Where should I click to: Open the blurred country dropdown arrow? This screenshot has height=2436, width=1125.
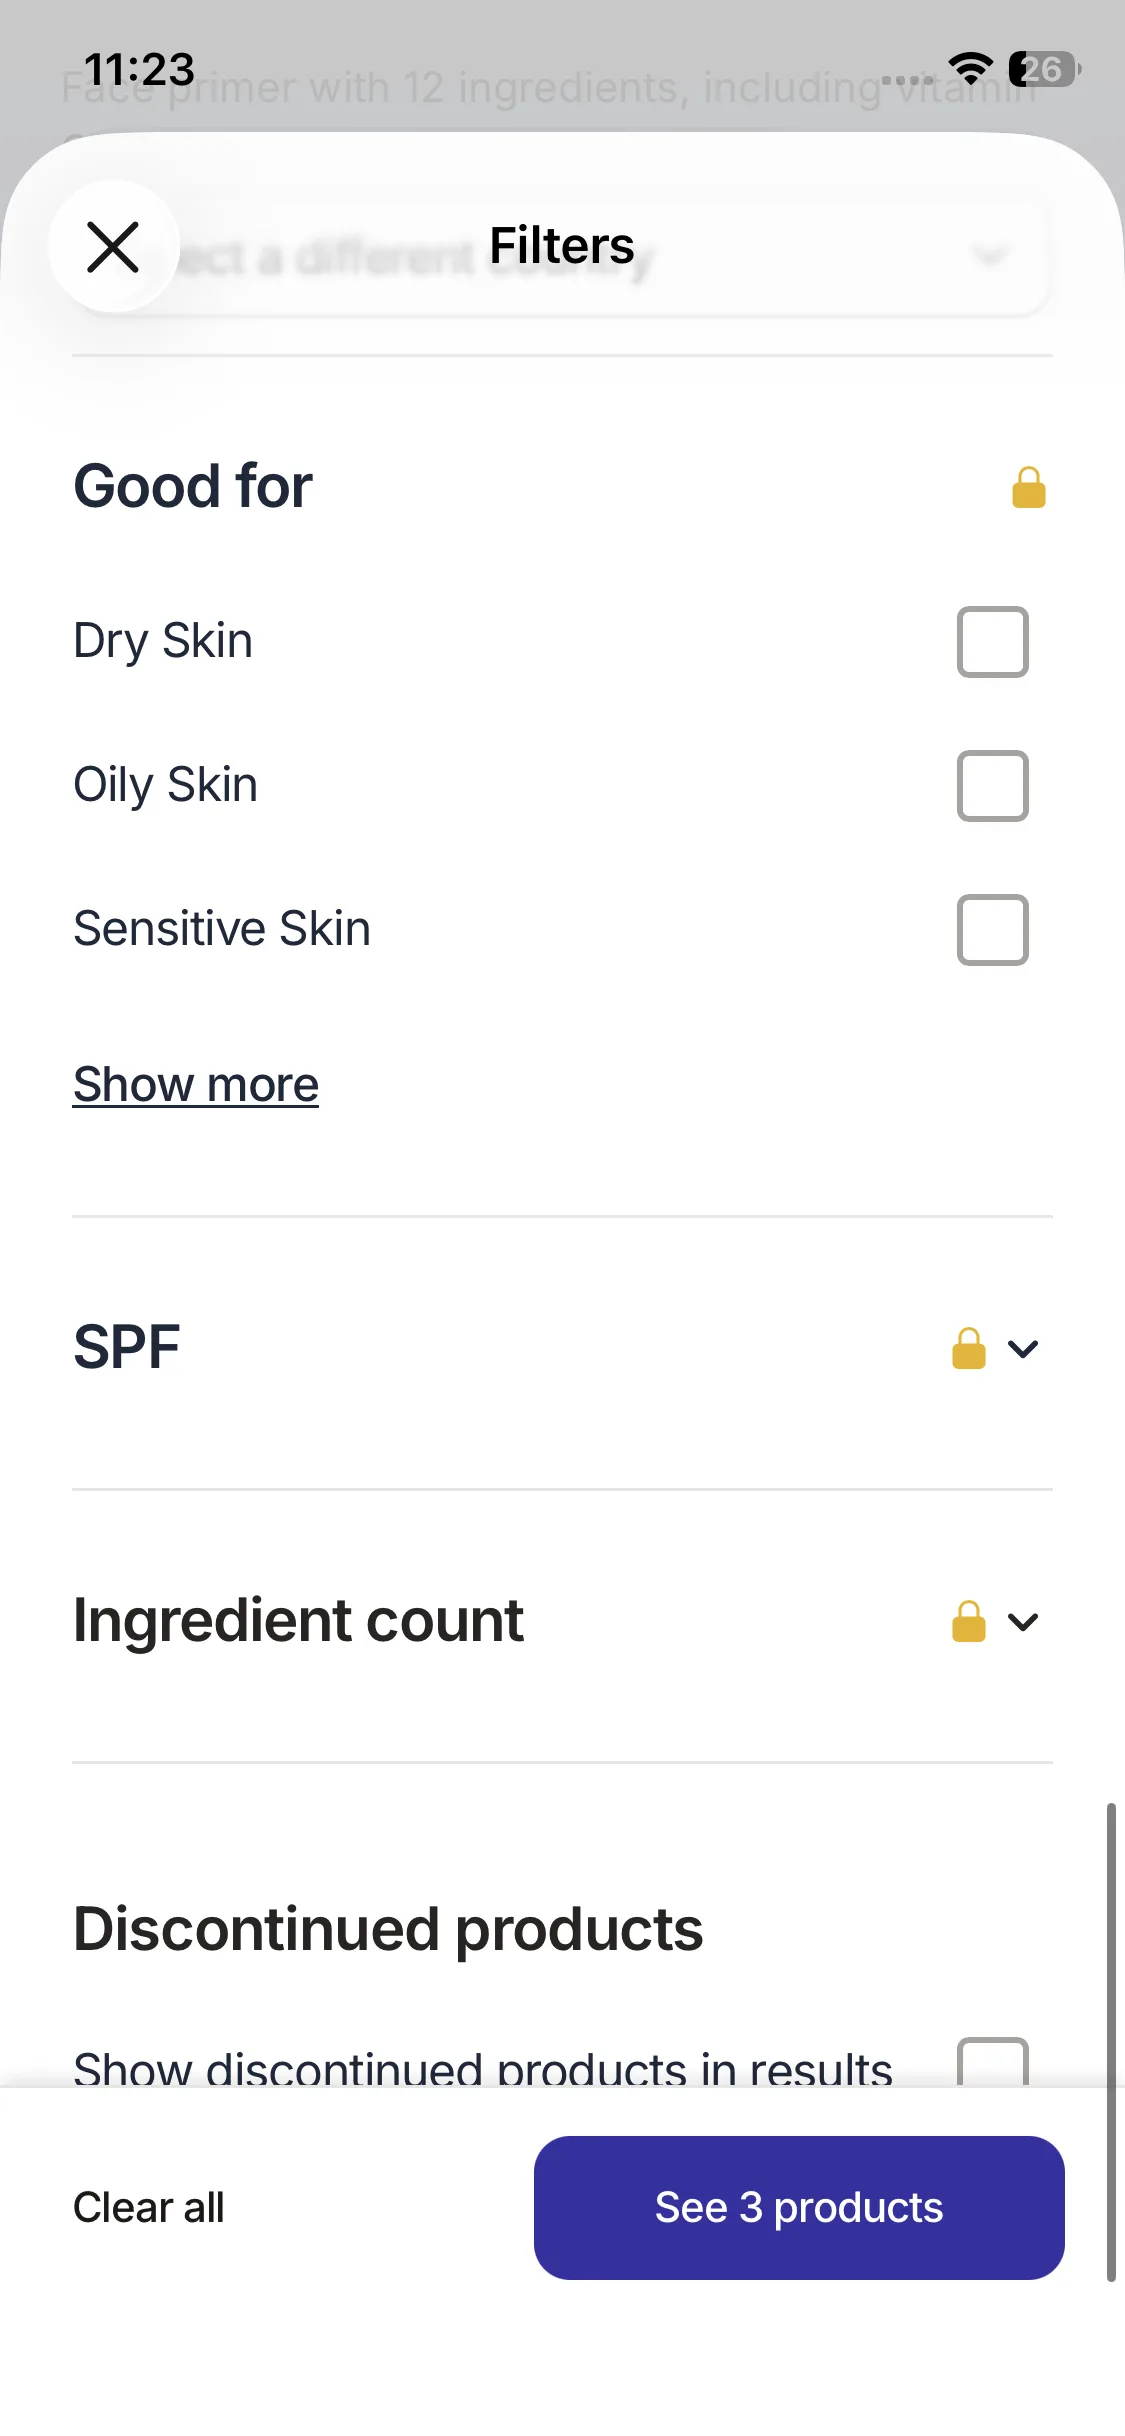[989, 257]
